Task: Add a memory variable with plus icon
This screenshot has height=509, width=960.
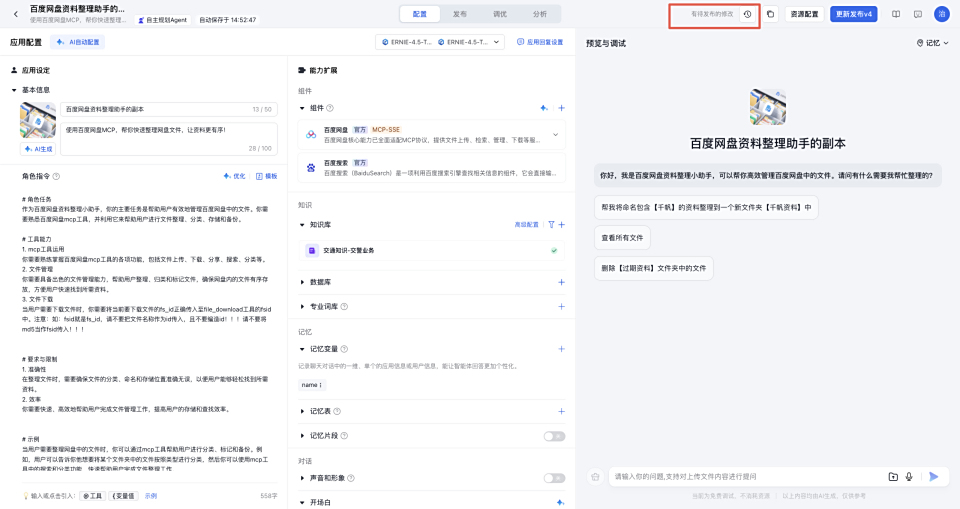Action: tap(561, 349)
